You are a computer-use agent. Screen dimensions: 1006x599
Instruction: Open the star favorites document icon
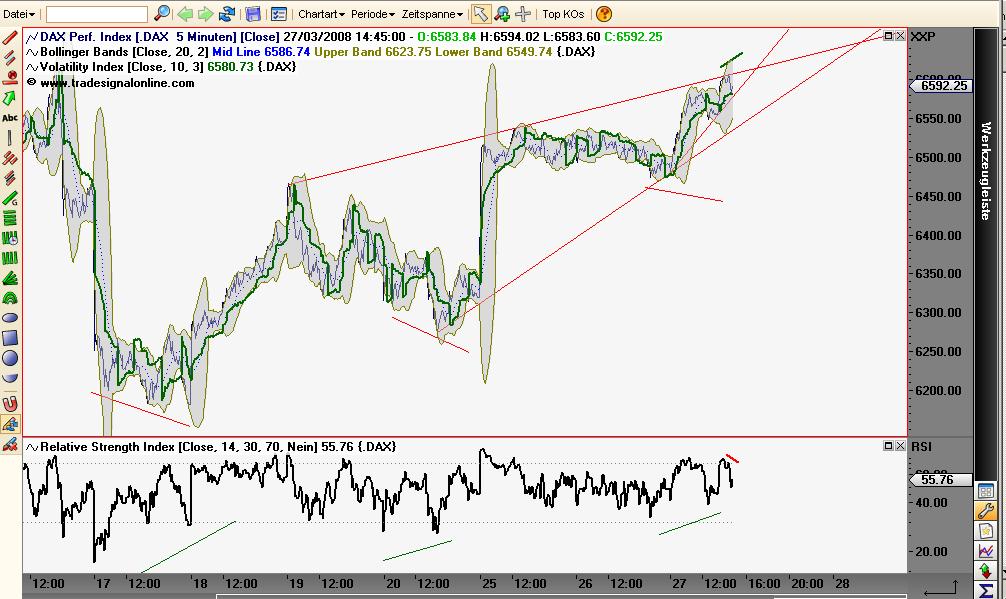point(986,531)
